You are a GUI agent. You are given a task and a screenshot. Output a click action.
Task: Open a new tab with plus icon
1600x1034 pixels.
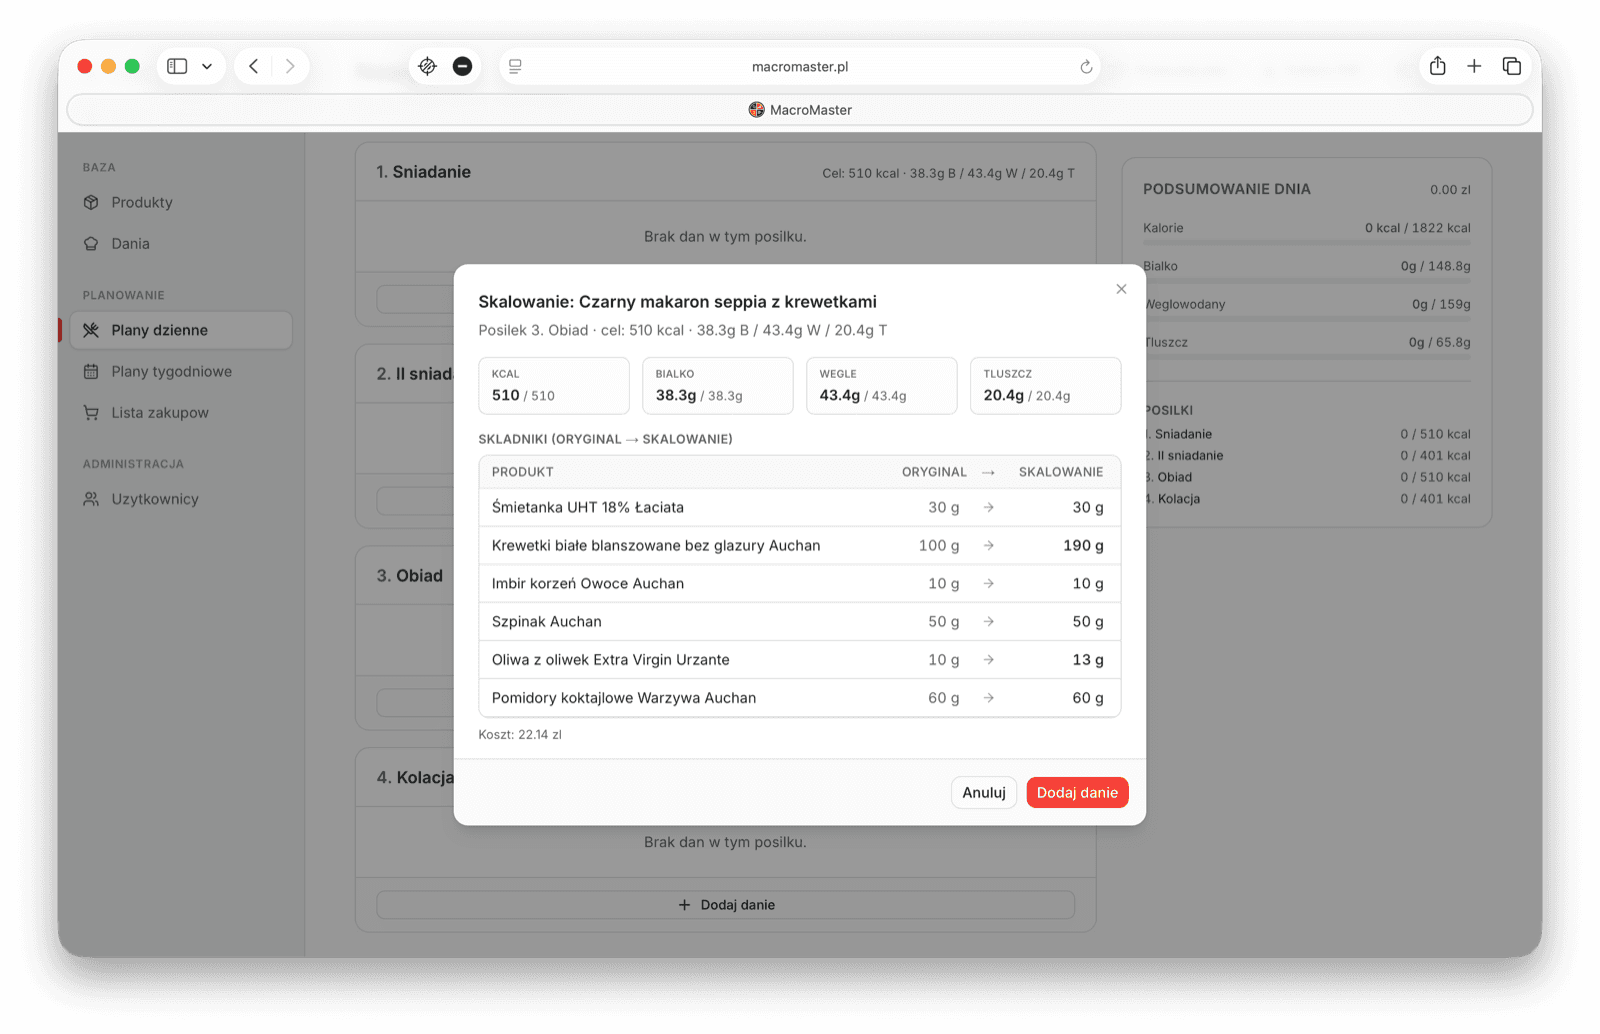click(1474, 66)
